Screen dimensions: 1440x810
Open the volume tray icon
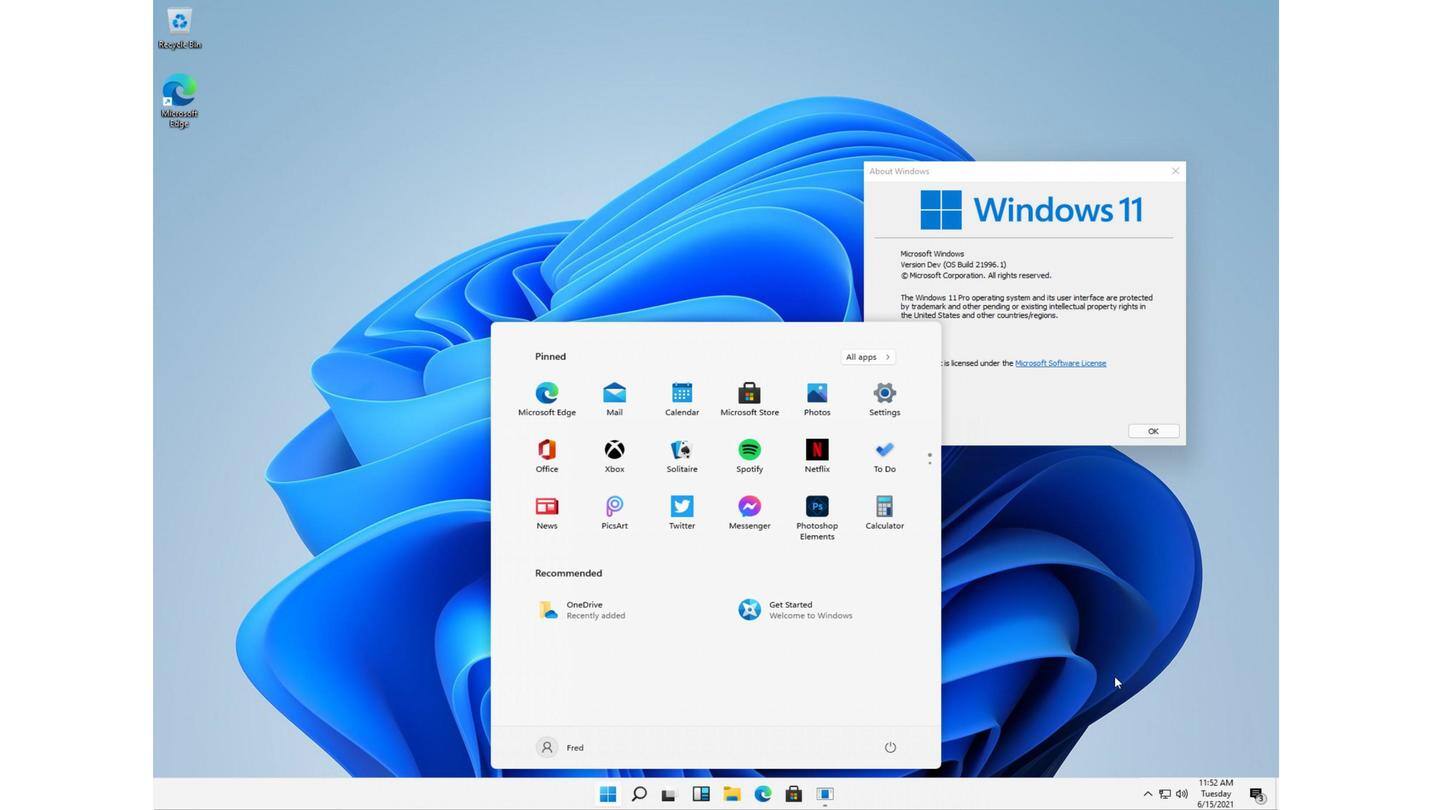[1182, 794]
